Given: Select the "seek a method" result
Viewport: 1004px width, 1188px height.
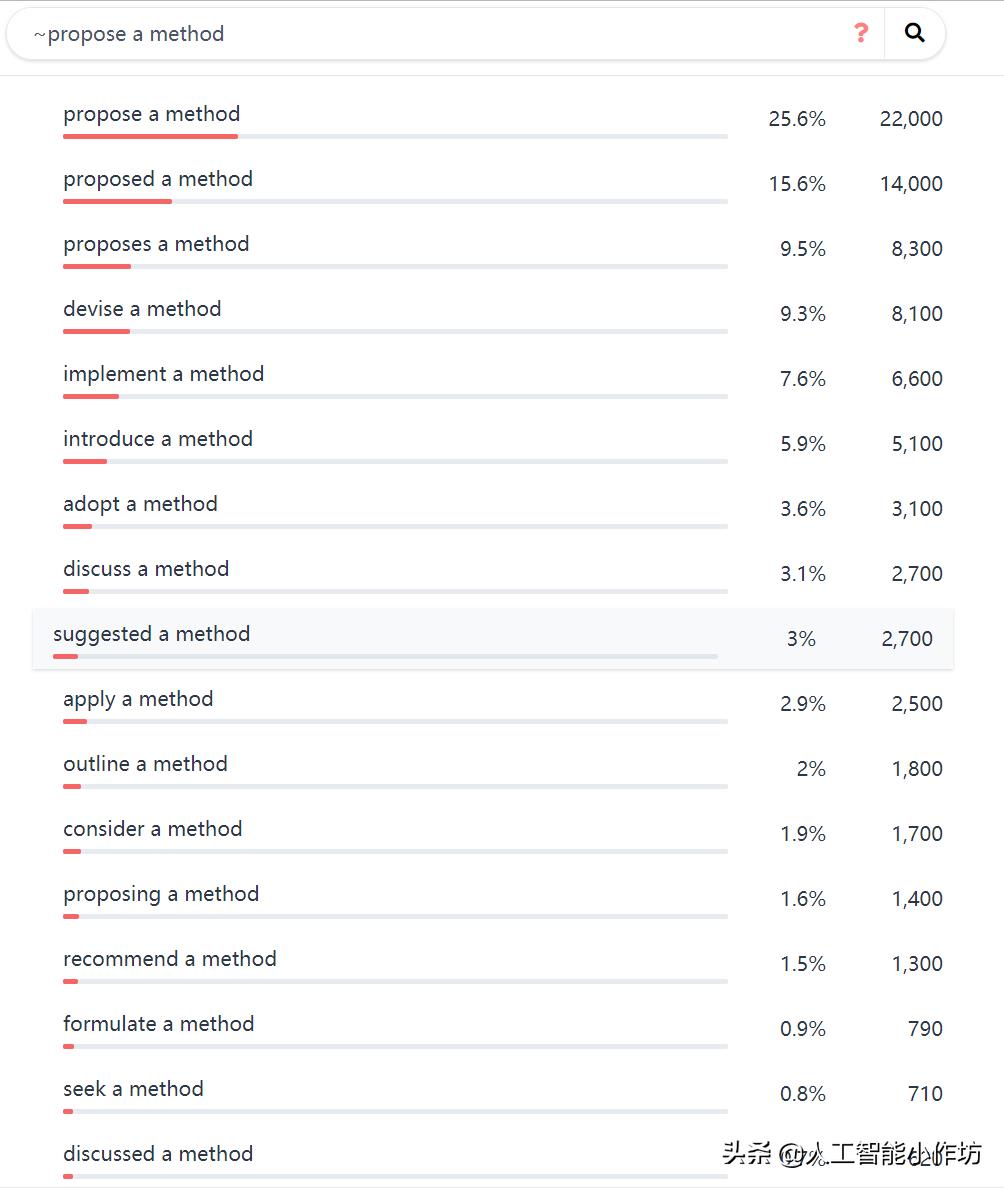Looking at the screenshot, I should (133, 1090).
